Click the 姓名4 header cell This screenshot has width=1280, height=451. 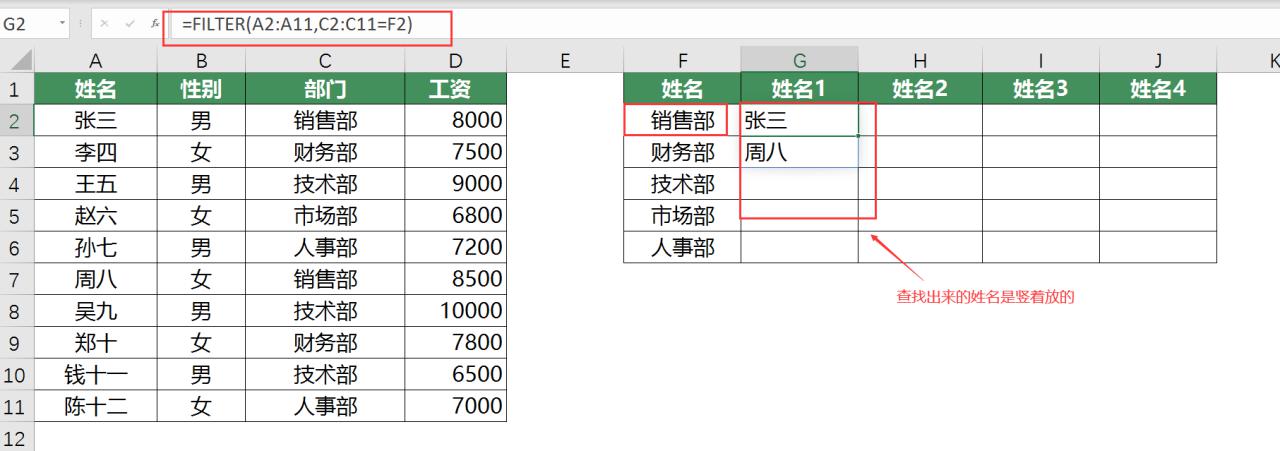coord(1157,89)
